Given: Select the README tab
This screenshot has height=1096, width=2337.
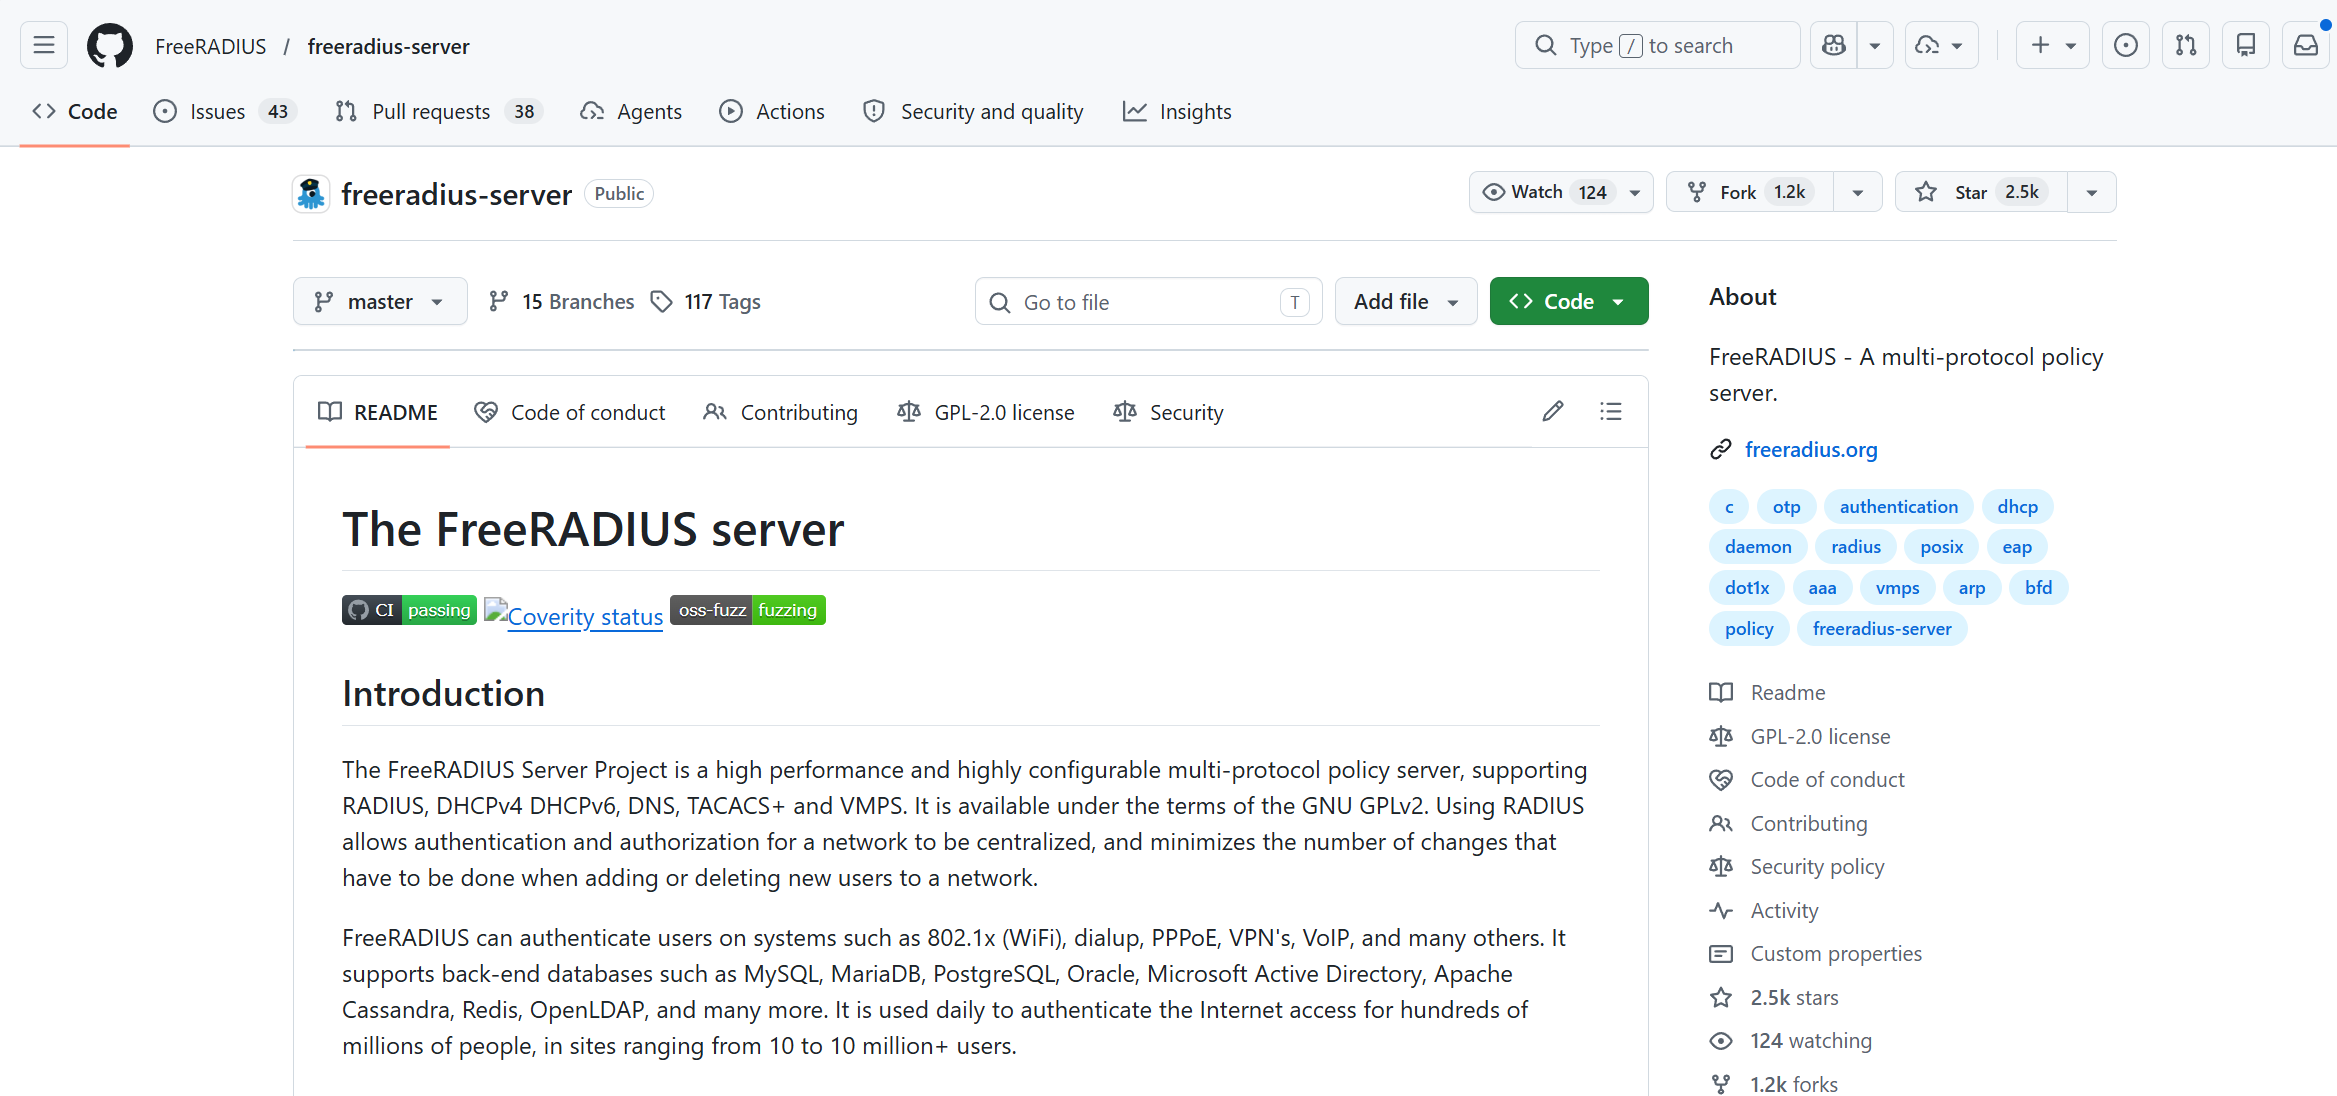Looking at the screenshot, I should (x=378, y=412).
